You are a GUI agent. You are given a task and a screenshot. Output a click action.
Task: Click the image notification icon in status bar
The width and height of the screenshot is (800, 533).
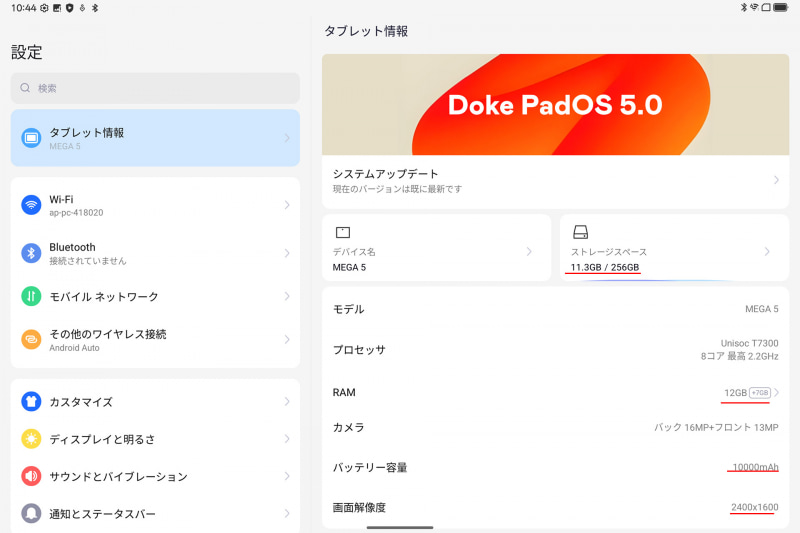coord(57,8)
